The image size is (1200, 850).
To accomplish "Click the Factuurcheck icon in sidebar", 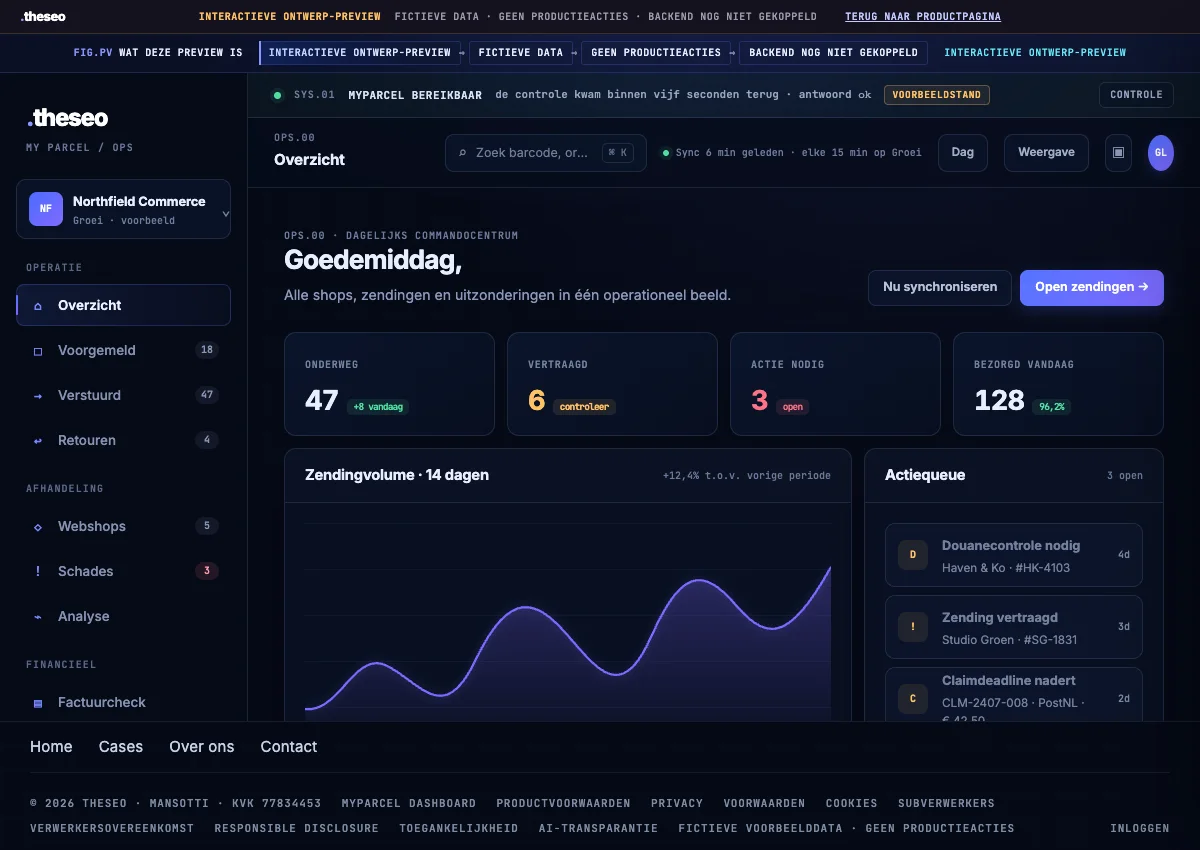I will (38, 703).
